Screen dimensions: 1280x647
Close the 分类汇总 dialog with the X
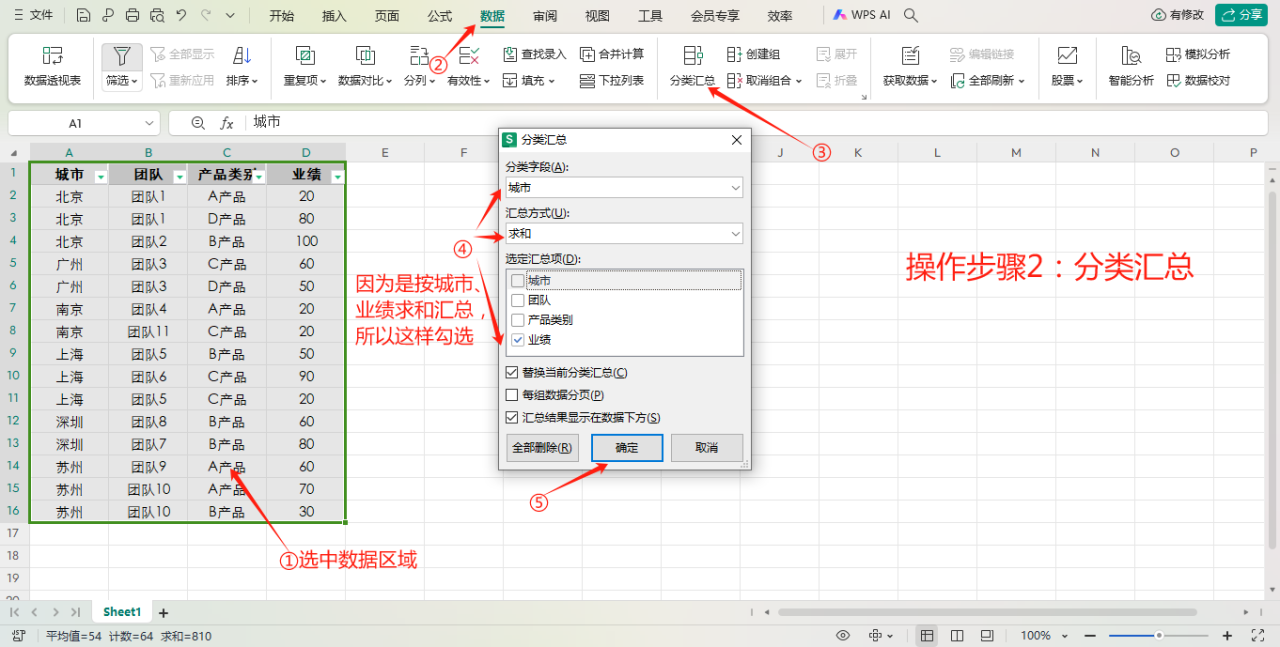(737, 140)
